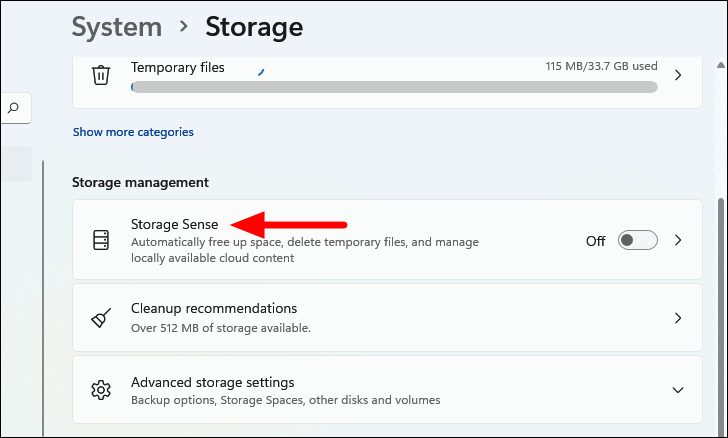The height and width of the screenshot is (438, 728).
Task: Open Cleanup recommendations via its chevron arrow
Action: tap(677, 318)
